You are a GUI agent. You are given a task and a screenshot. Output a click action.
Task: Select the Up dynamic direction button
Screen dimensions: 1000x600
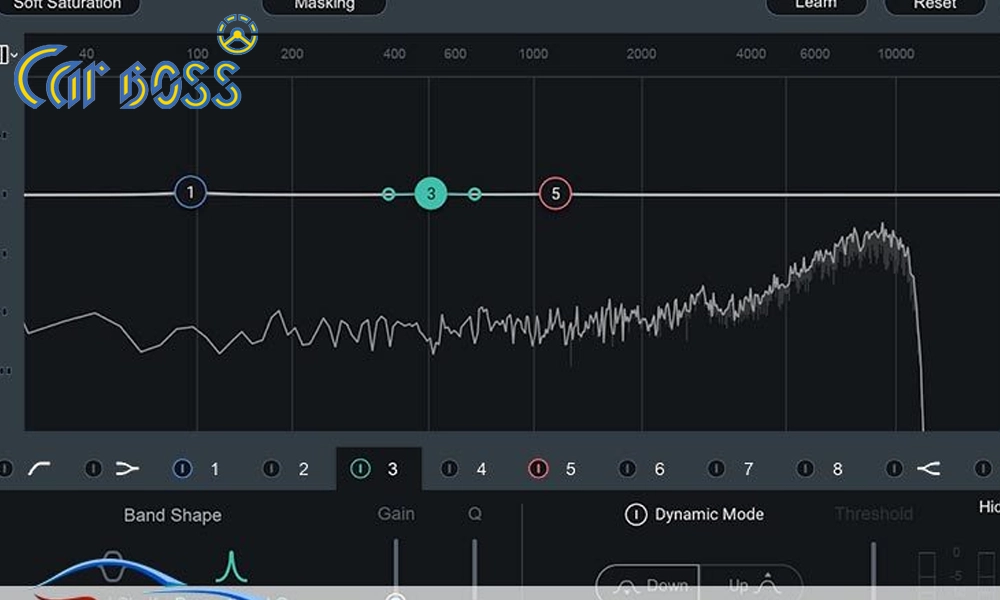(x=751, y=582)
